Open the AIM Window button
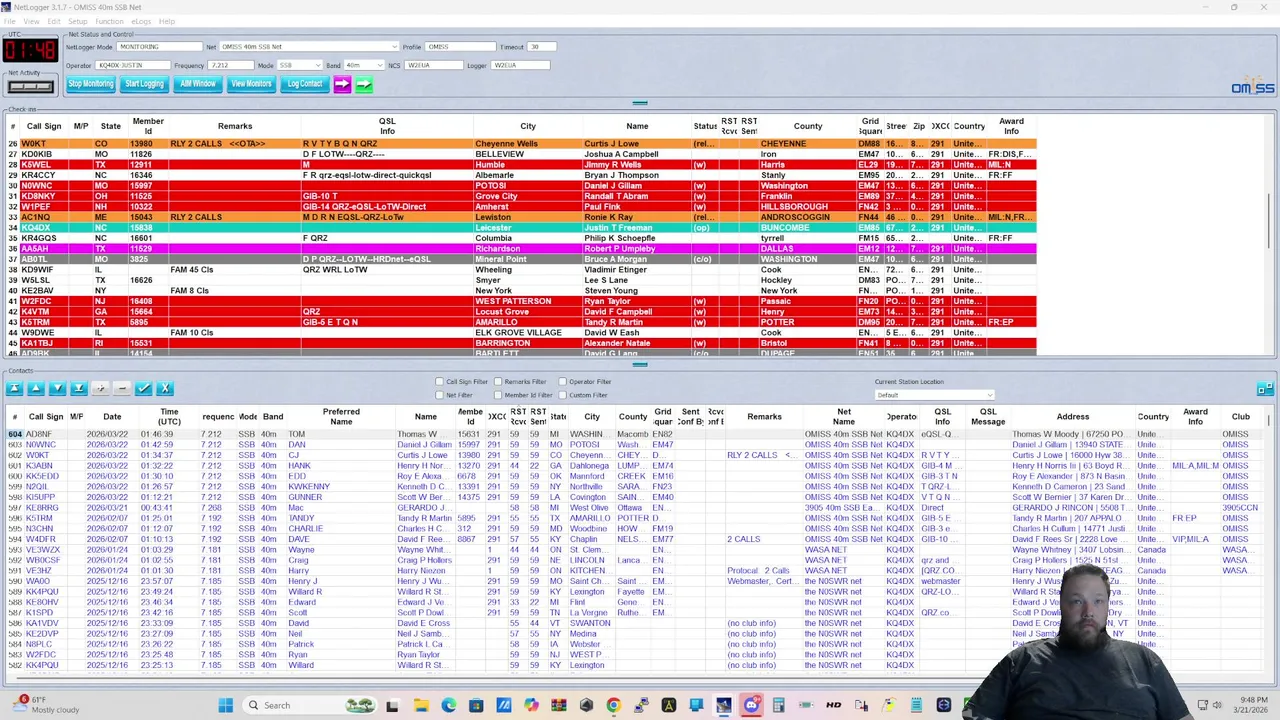 coord(198,84)
